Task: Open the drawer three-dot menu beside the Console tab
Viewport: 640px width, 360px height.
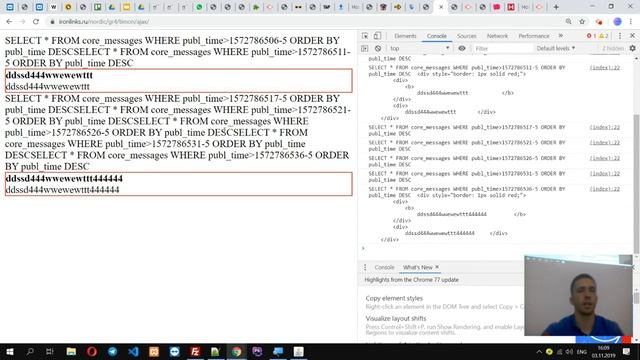Action: [x=365, y=267]
